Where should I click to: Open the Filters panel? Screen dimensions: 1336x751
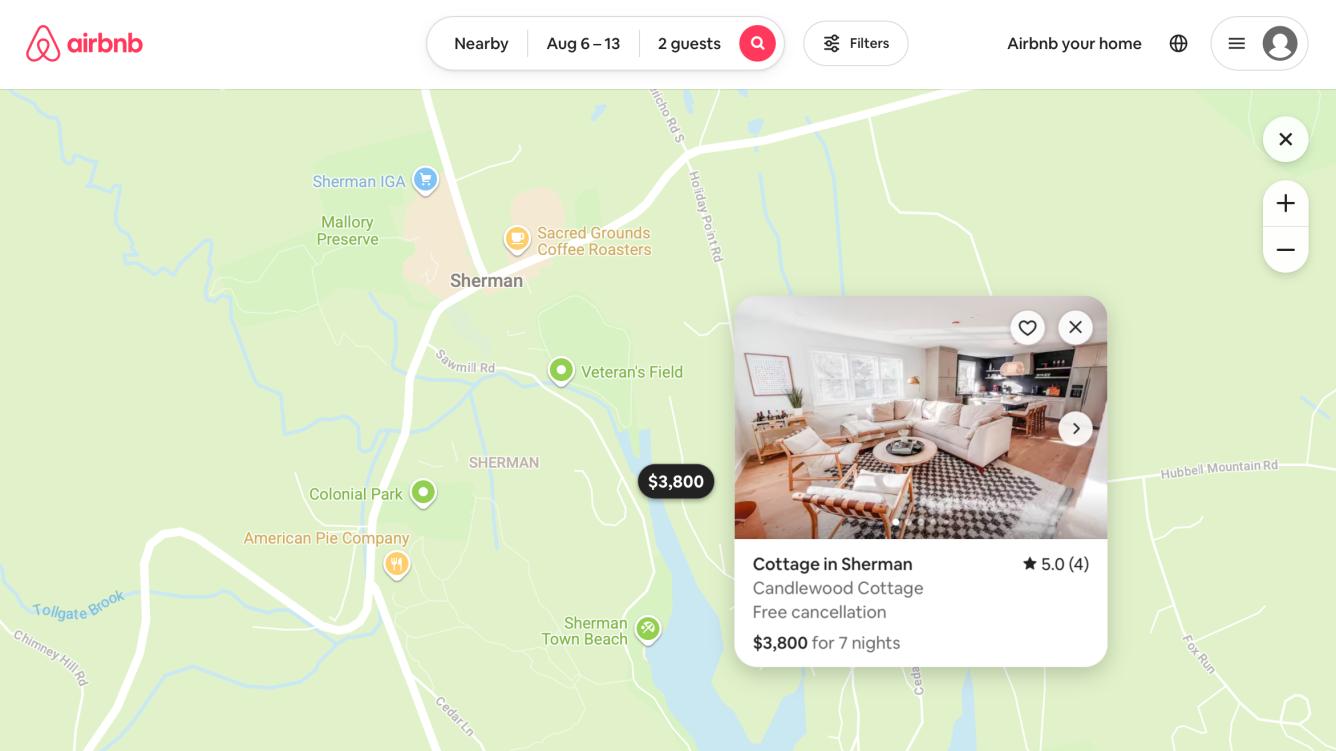point(856,43)
